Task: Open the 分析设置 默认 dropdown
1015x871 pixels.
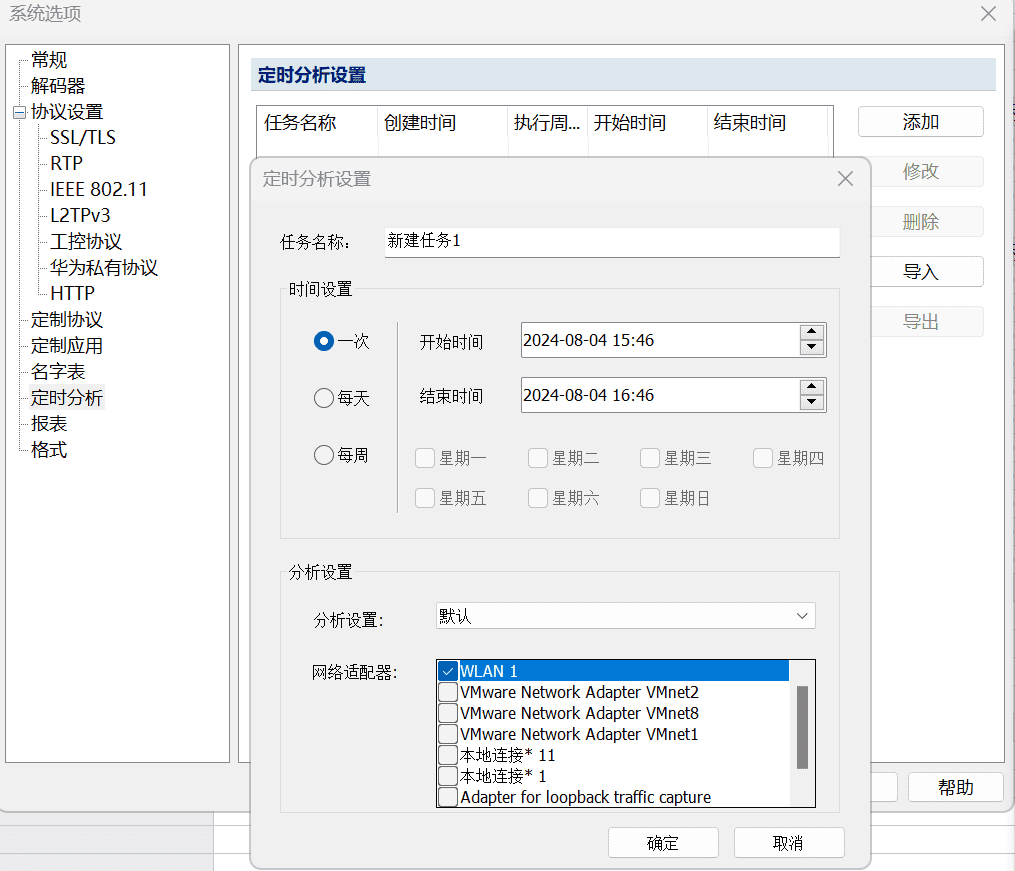Action: point(626,616)
